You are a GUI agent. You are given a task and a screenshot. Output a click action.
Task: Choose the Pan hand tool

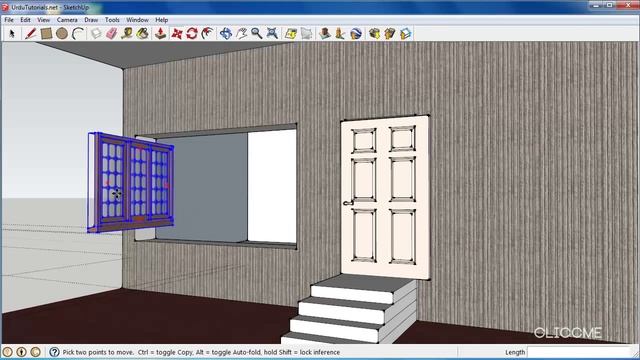[241, 33]
